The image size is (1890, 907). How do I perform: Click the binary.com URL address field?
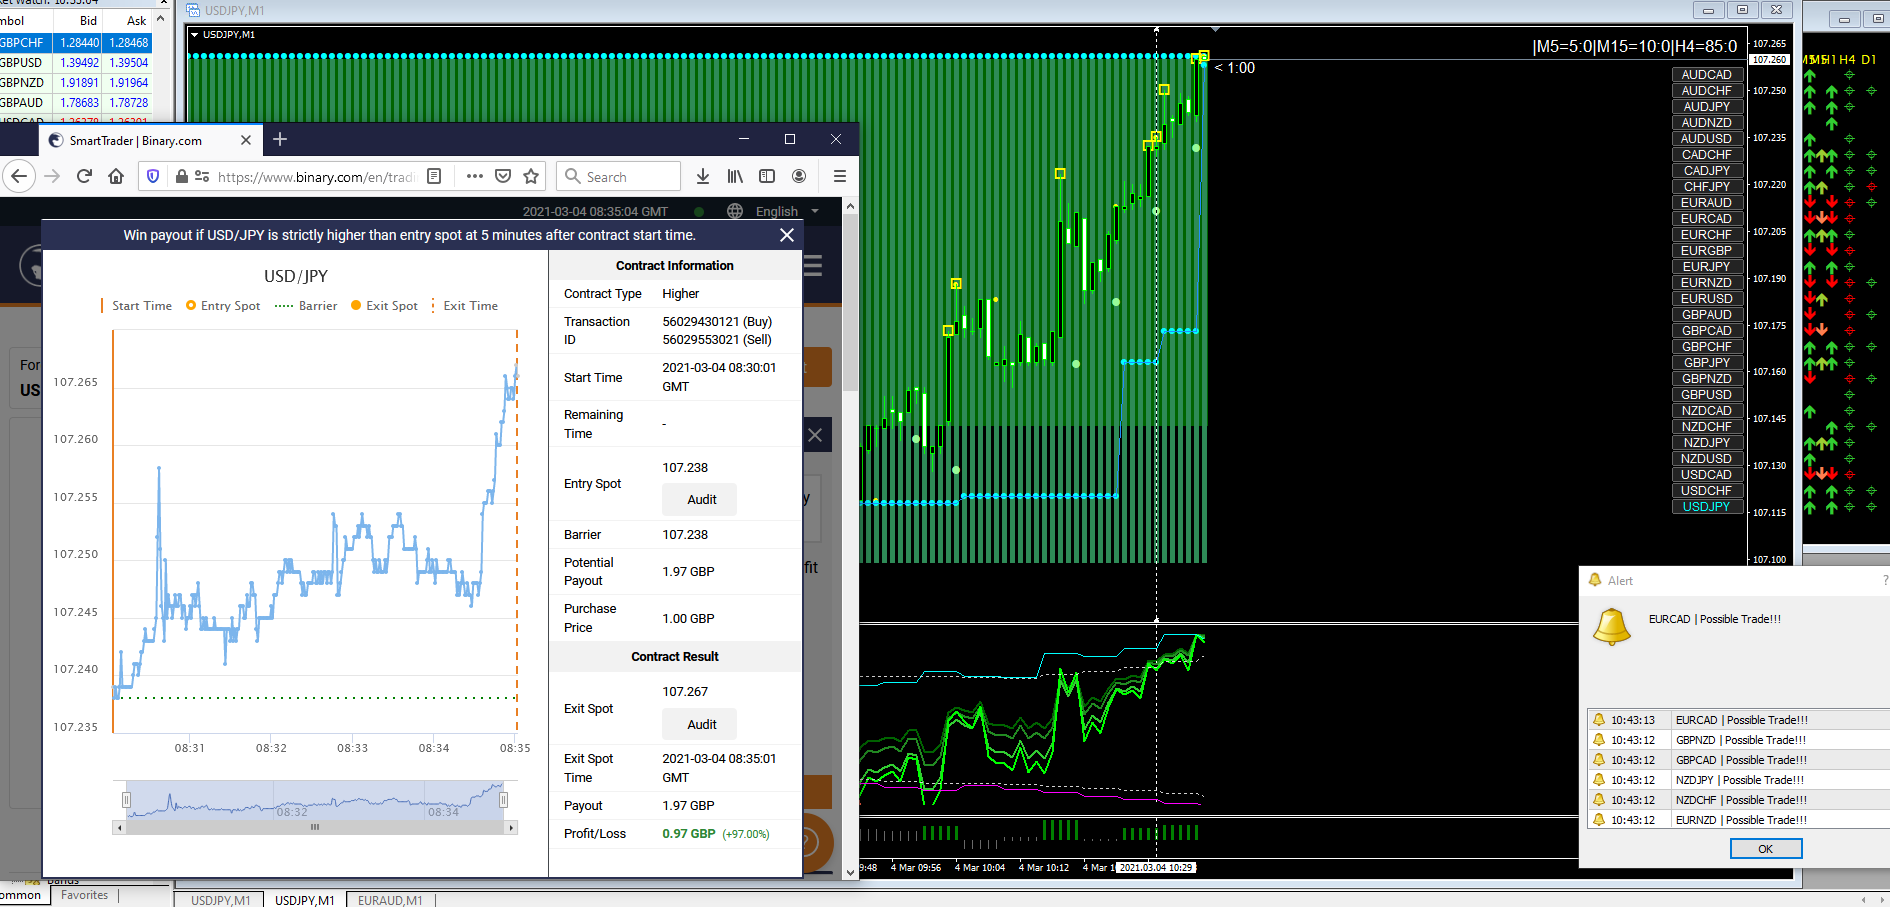(x=316, y=177)
